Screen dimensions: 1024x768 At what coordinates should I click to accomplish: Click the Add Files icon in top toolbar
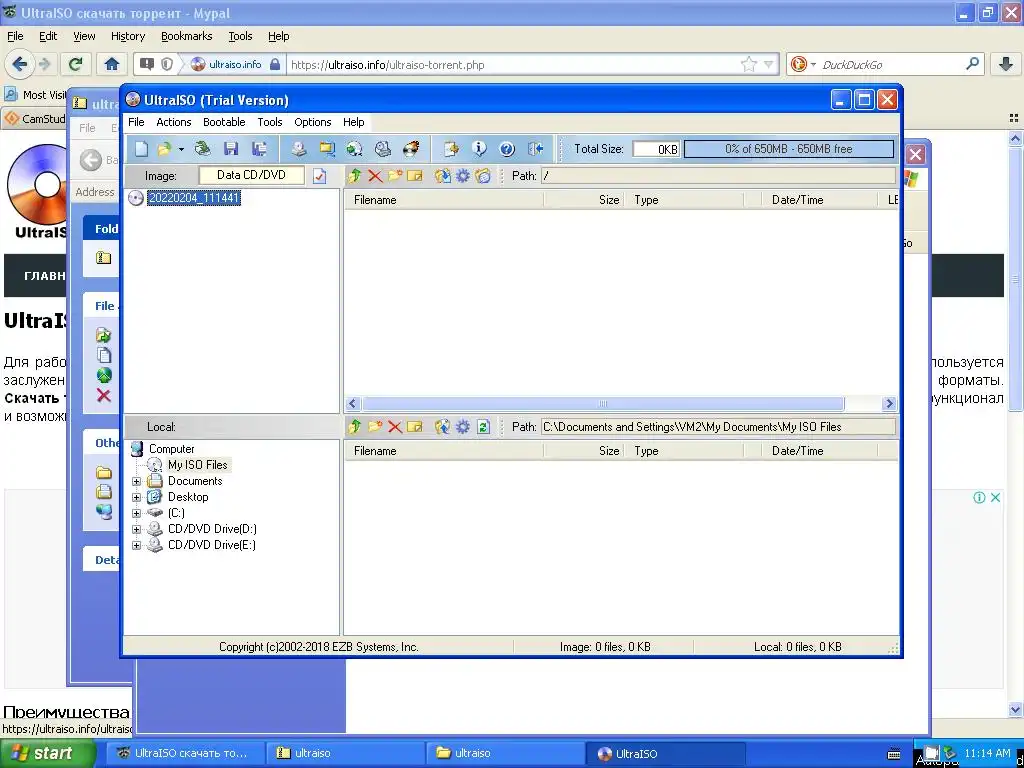point(451,149)
